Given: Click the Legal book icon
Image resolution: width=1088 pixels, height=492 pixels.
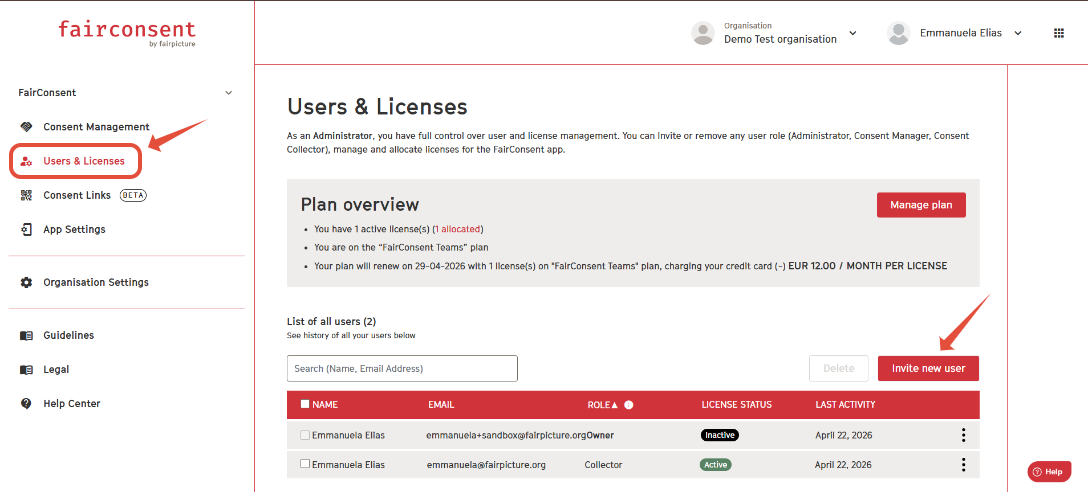Looking at the screenshot, I should click(x=26, y=370).
